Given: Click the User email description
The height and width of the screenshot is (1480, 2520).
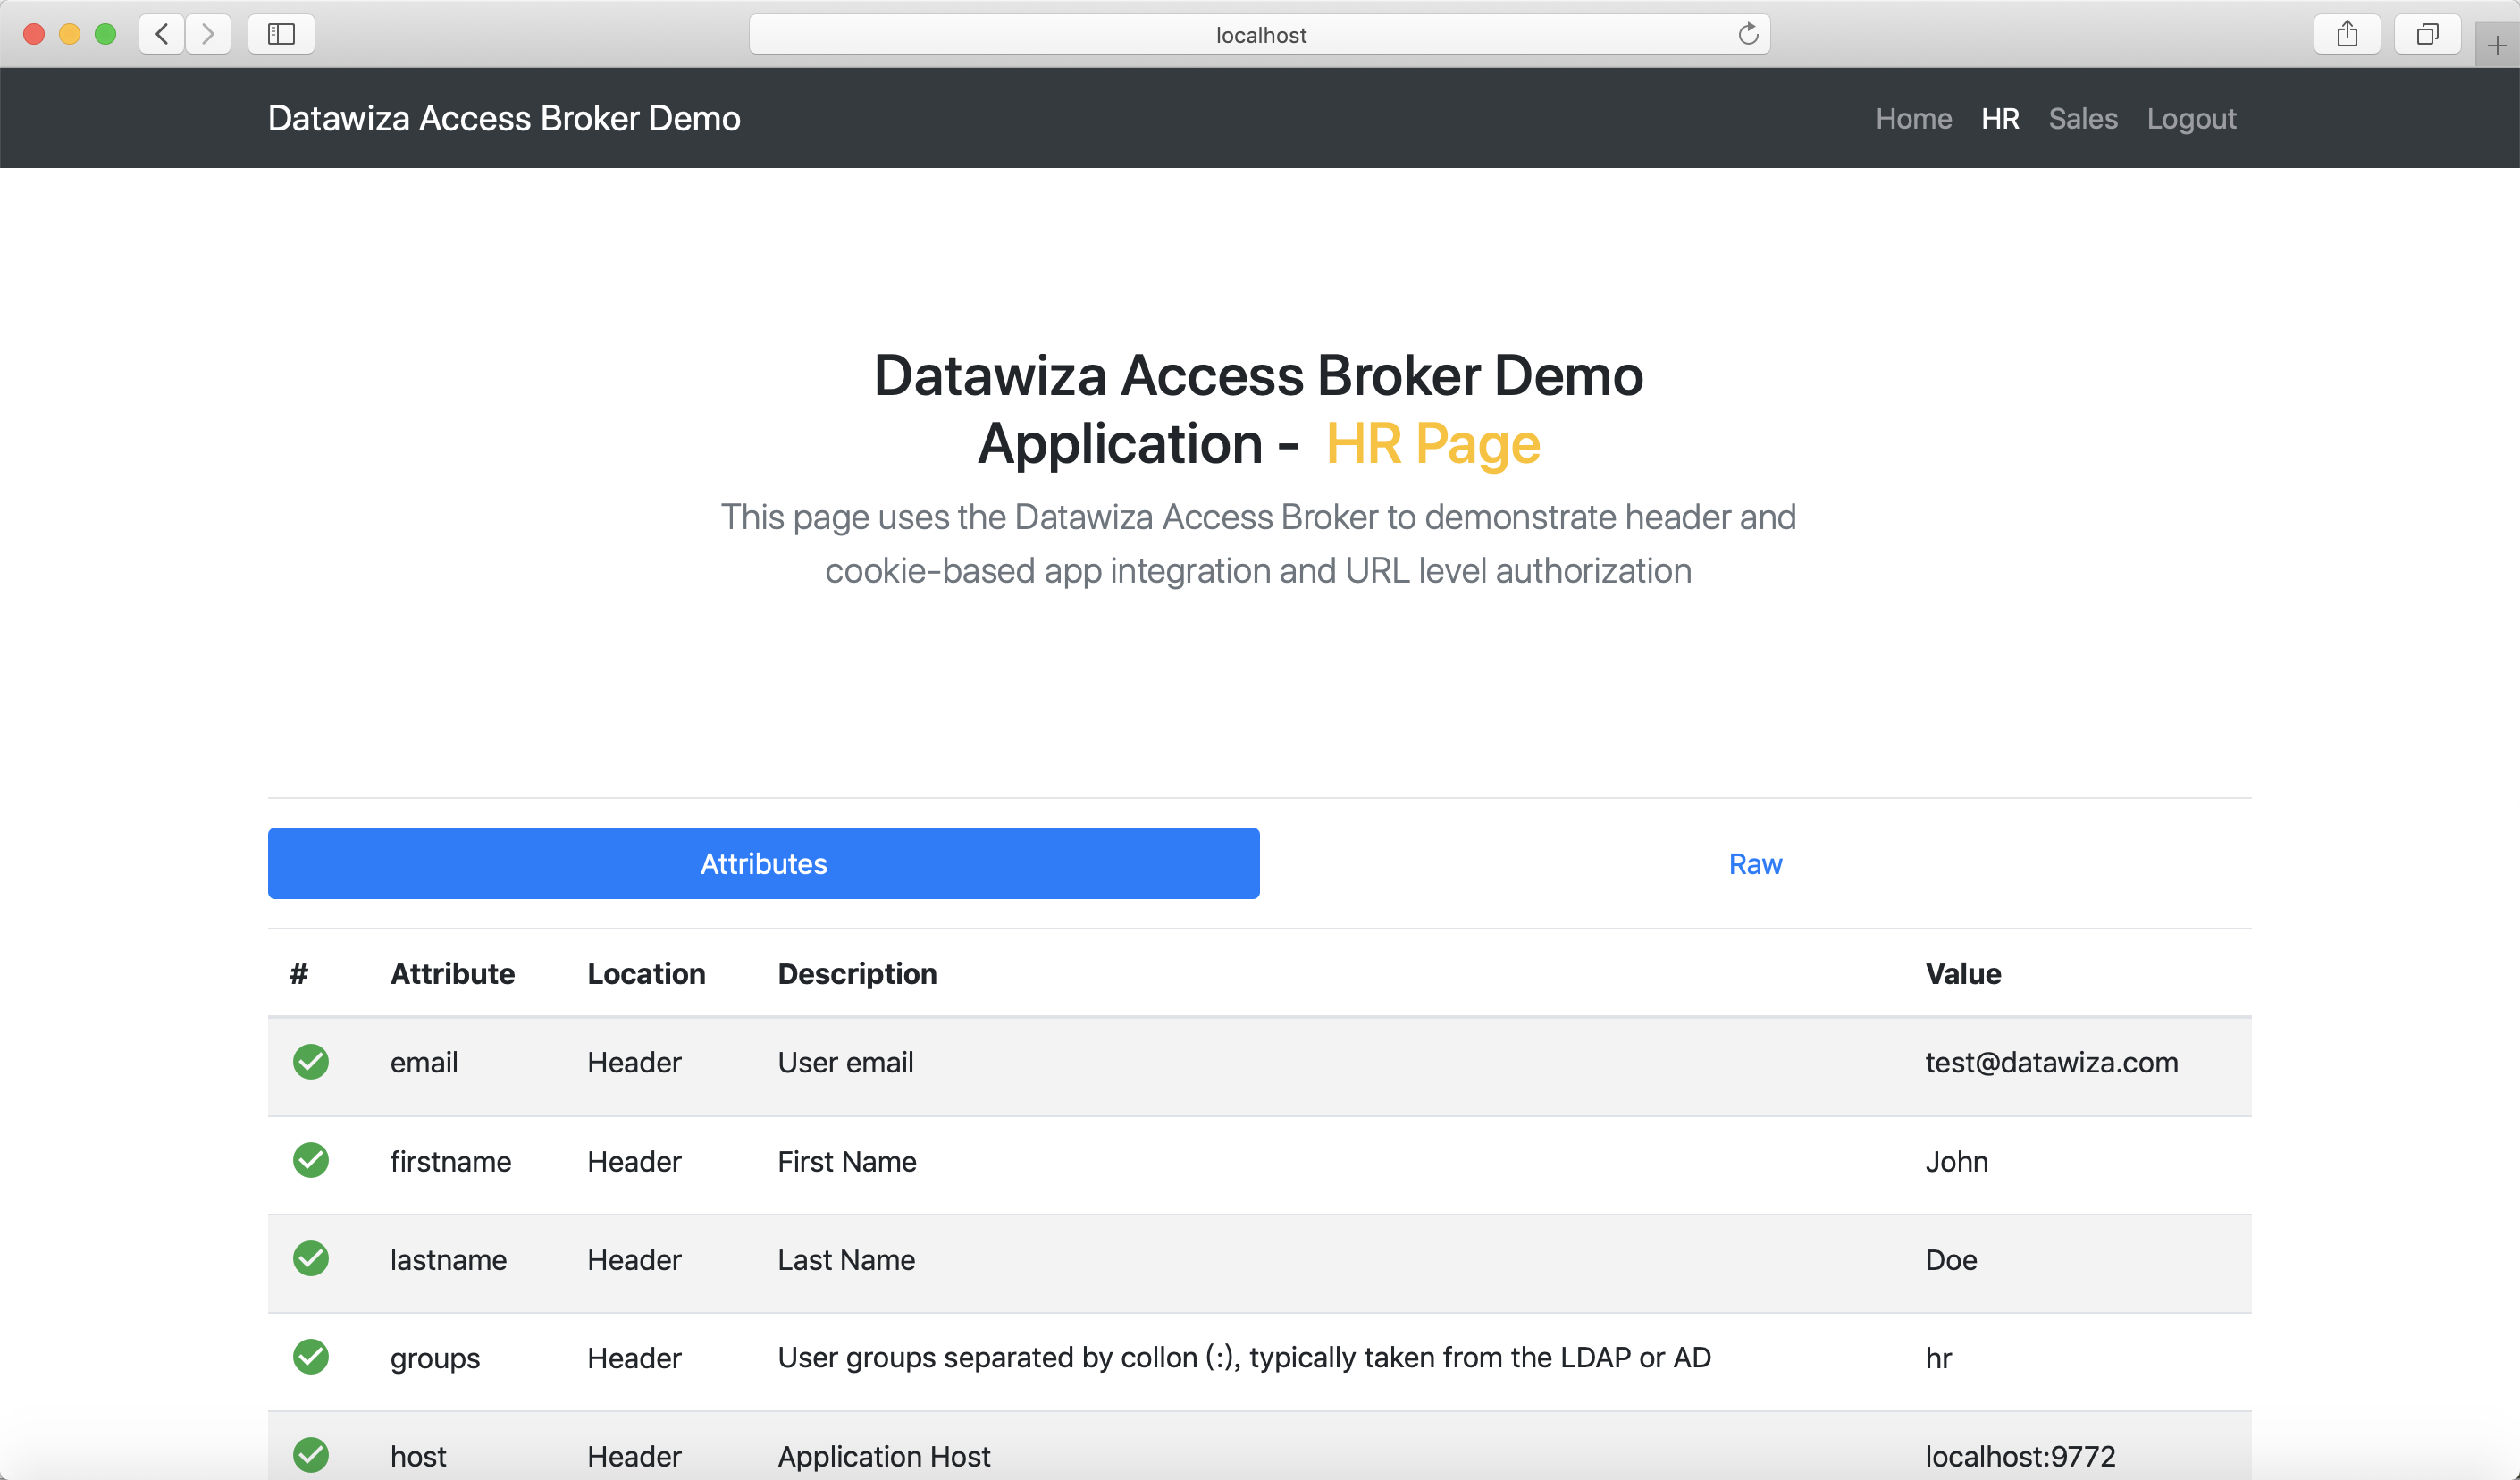Looking at the screenshot, I should pos(845,1062).
